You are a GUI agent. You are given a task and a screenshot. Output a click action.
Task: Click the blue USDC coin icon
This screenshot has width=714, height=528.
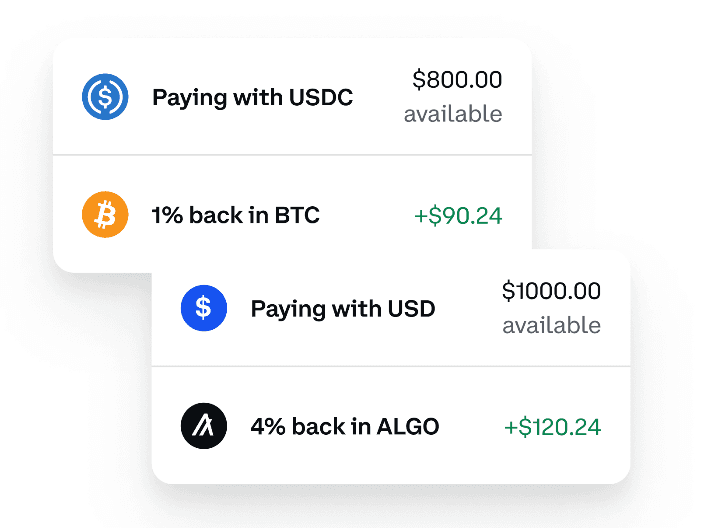(105, 97)
